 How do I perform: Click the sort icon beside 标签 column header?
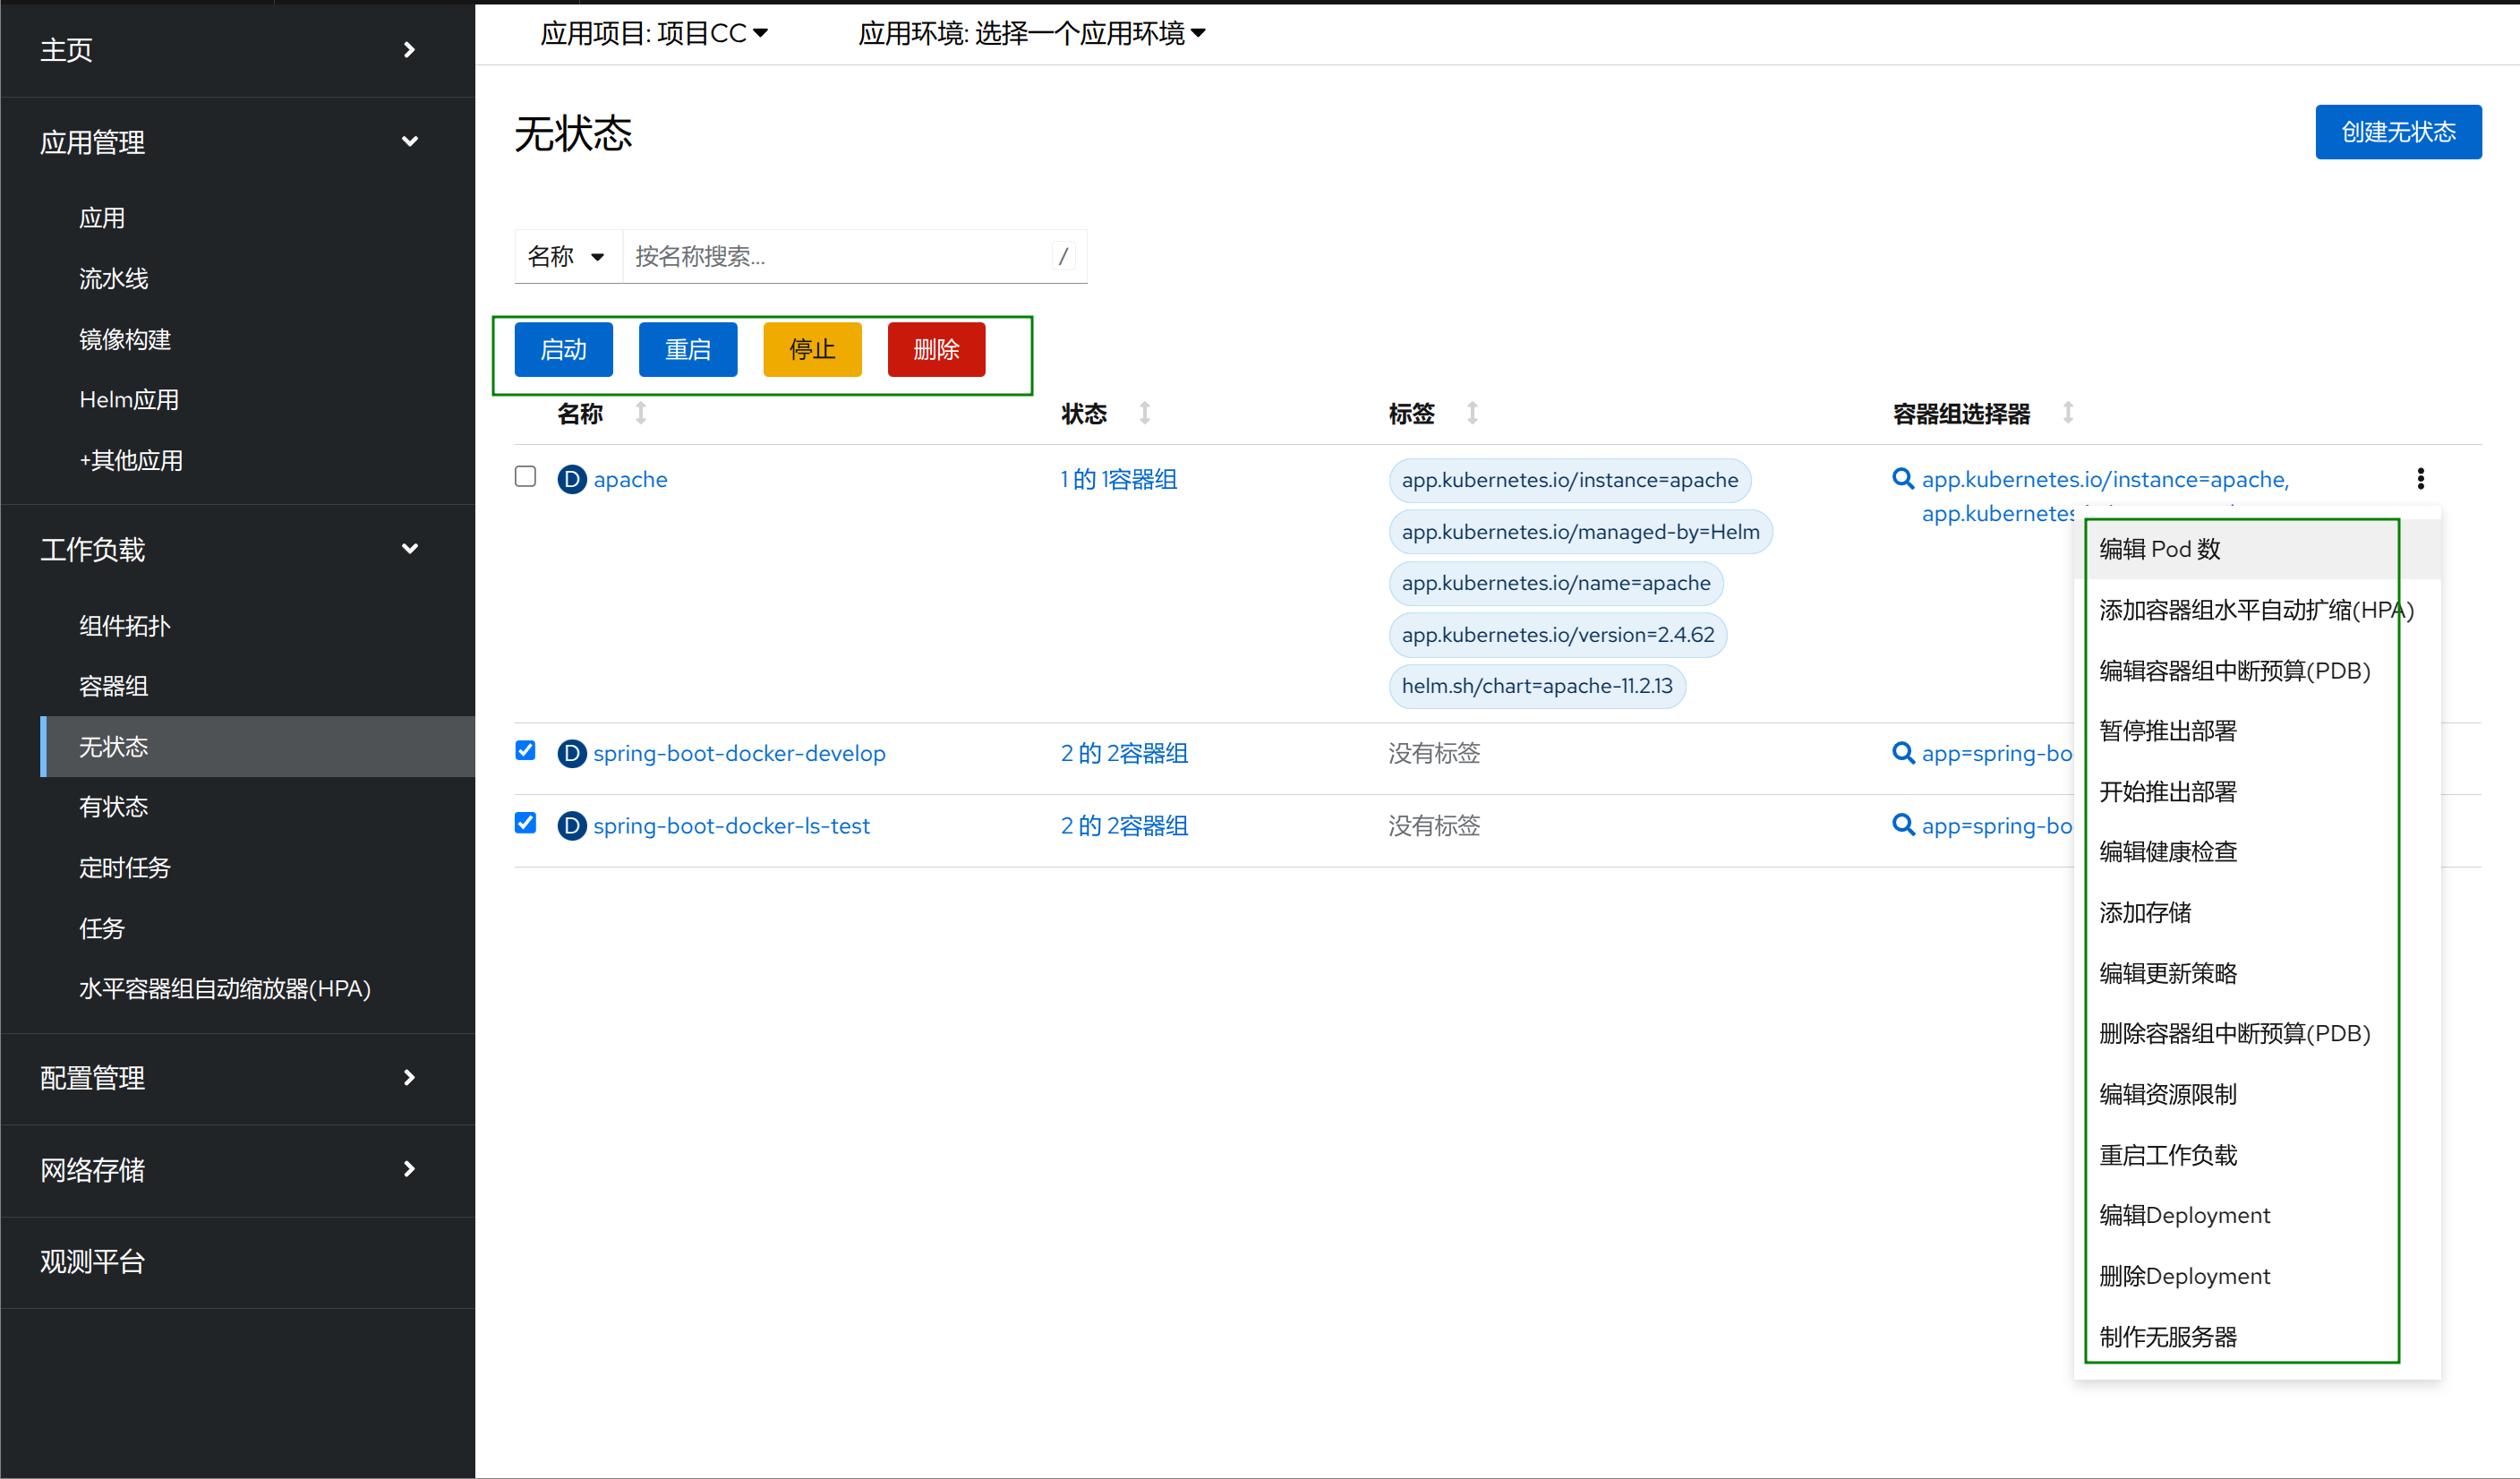pos(1472,413)
